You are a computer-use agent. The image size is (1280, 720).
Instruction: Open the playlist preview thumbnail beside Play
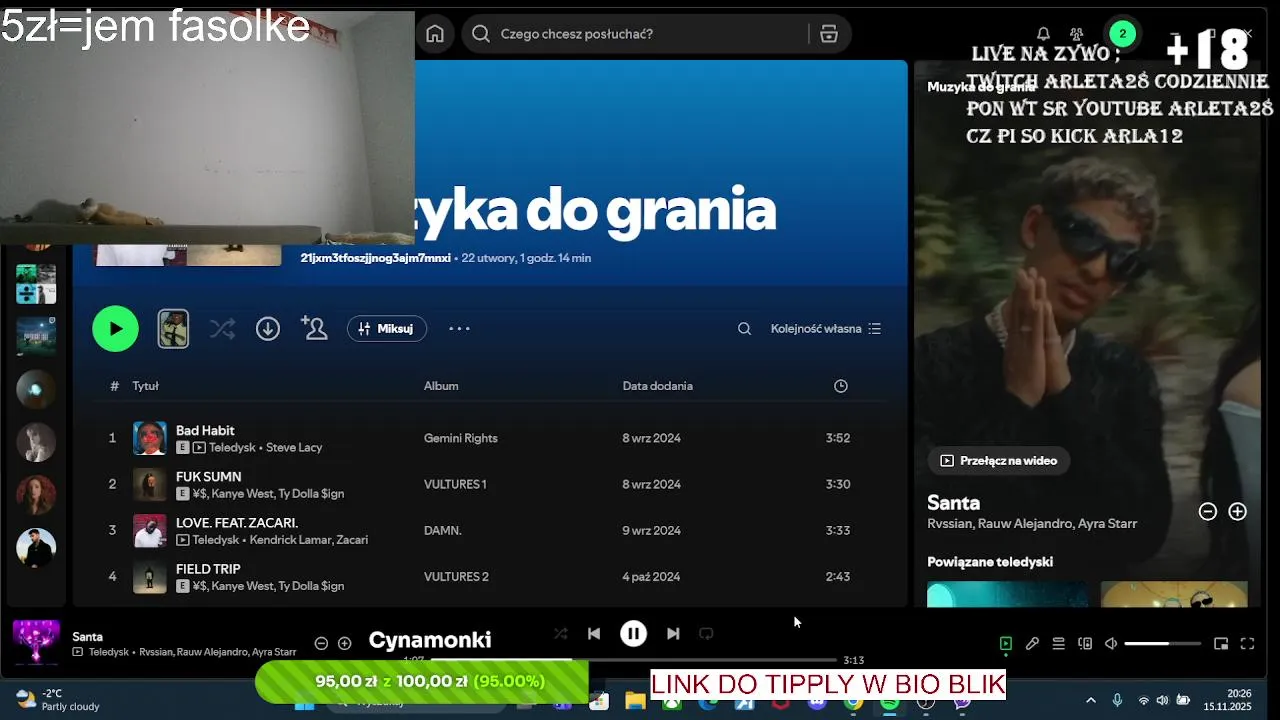173,328
